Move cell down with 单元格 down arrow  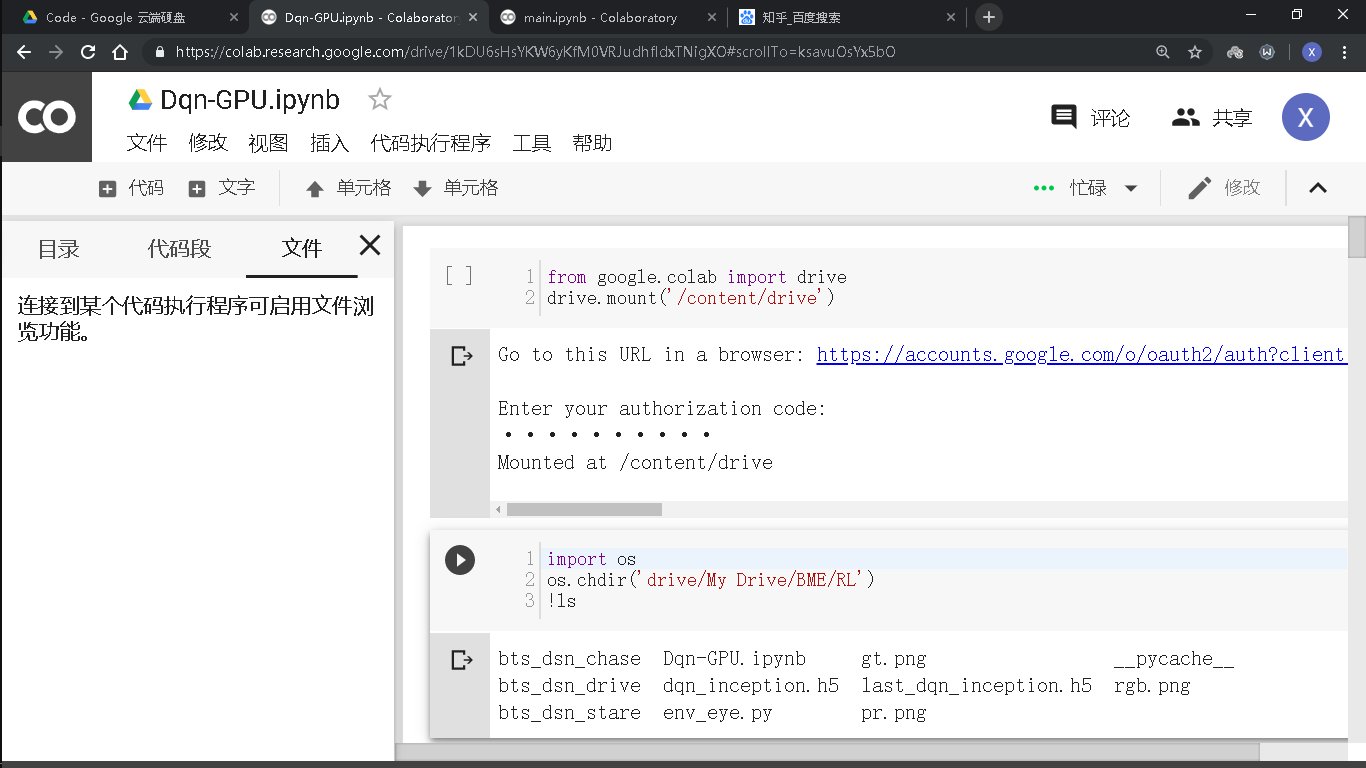(x=456, y=188)
